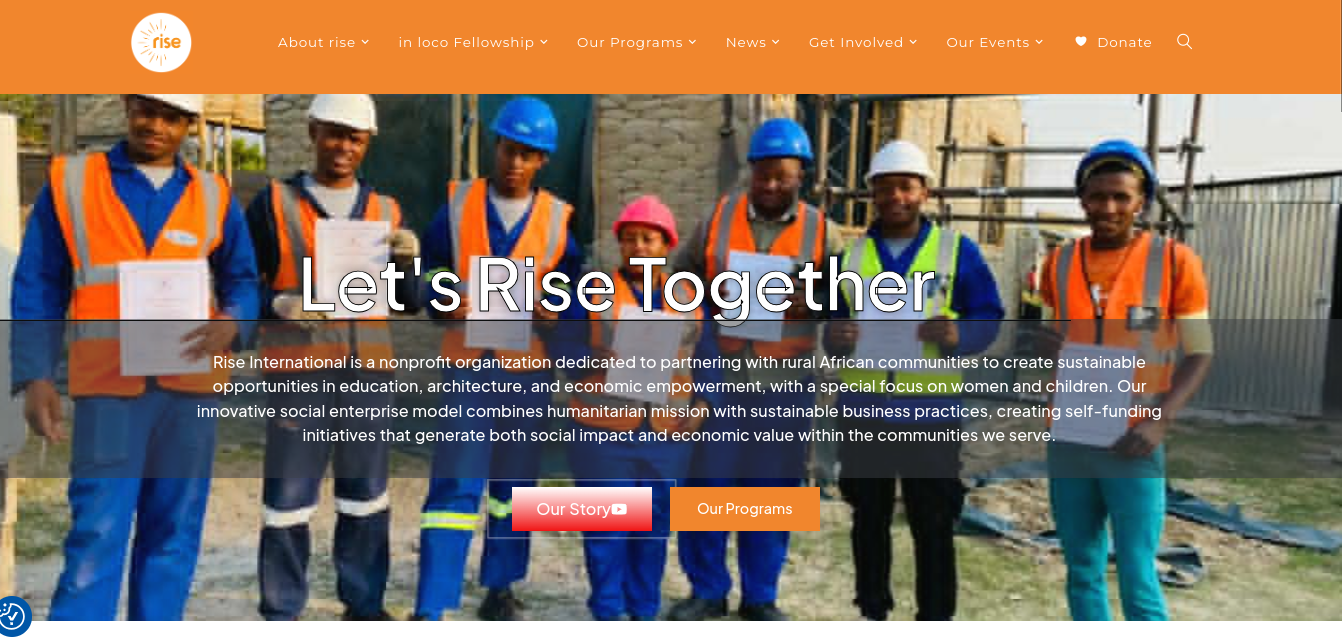
Task: Expand the in loco Fellowship chevron
Action: pos(544,42)
